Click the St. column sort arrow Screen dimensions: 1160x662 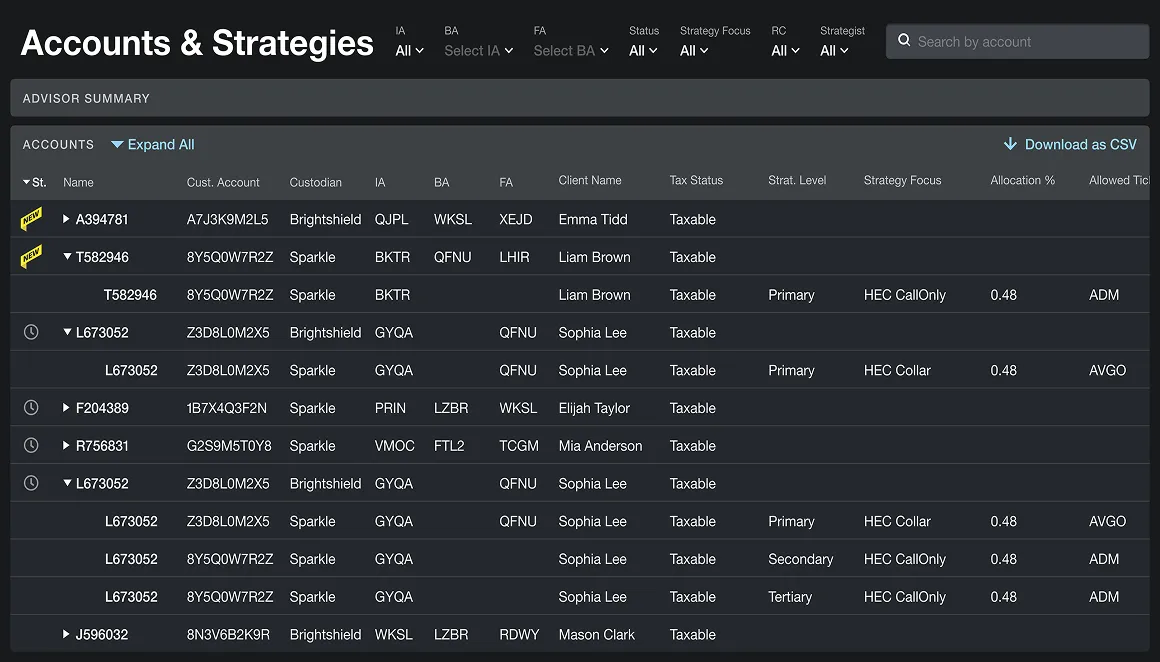[x=26, y=182]
